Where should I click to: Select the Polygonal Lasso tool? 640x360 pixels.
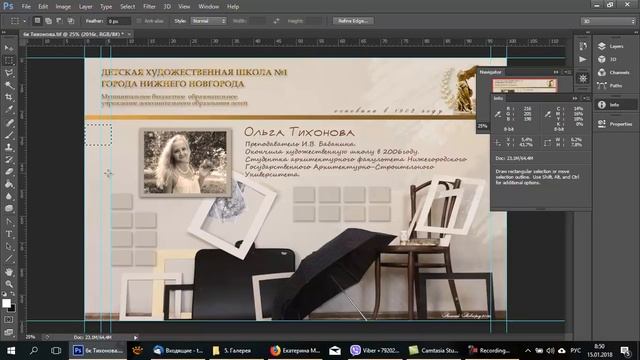pos(9,73)
